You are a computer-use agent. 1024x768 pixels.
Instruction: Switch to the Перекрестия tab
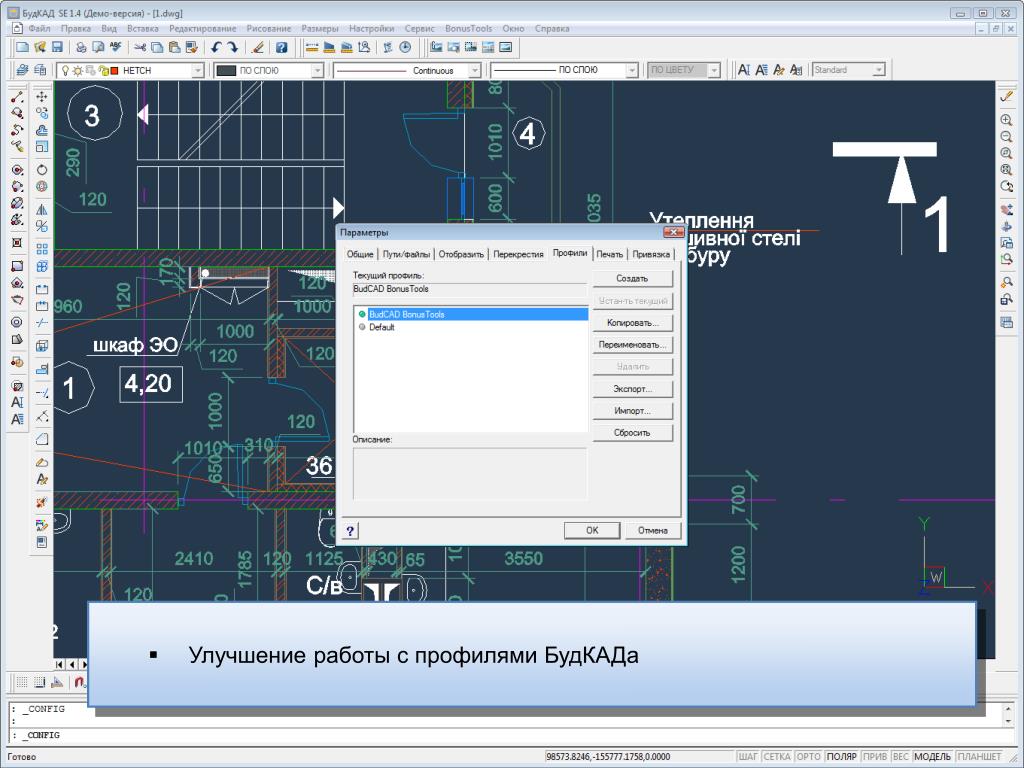pos(518,254)
